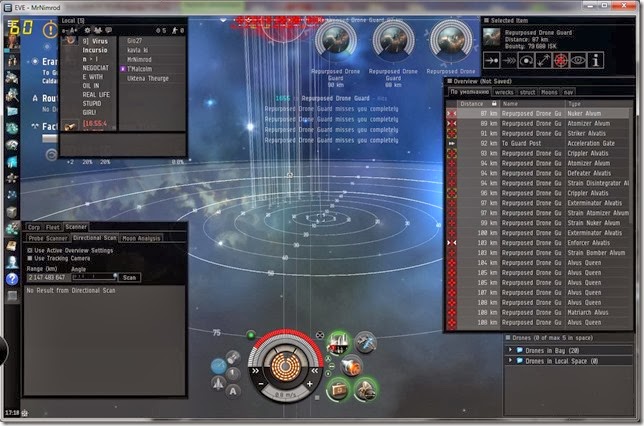Select the Matriarch Alvus overview row
This screenshot has width=644, height=426.
pos(538,313)
